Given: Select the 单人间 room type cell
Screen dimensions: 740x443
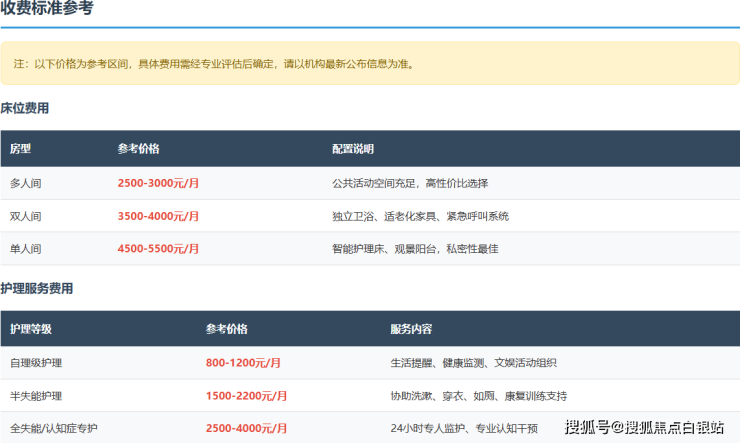Looking at the screenshot, I should point(26,248).
